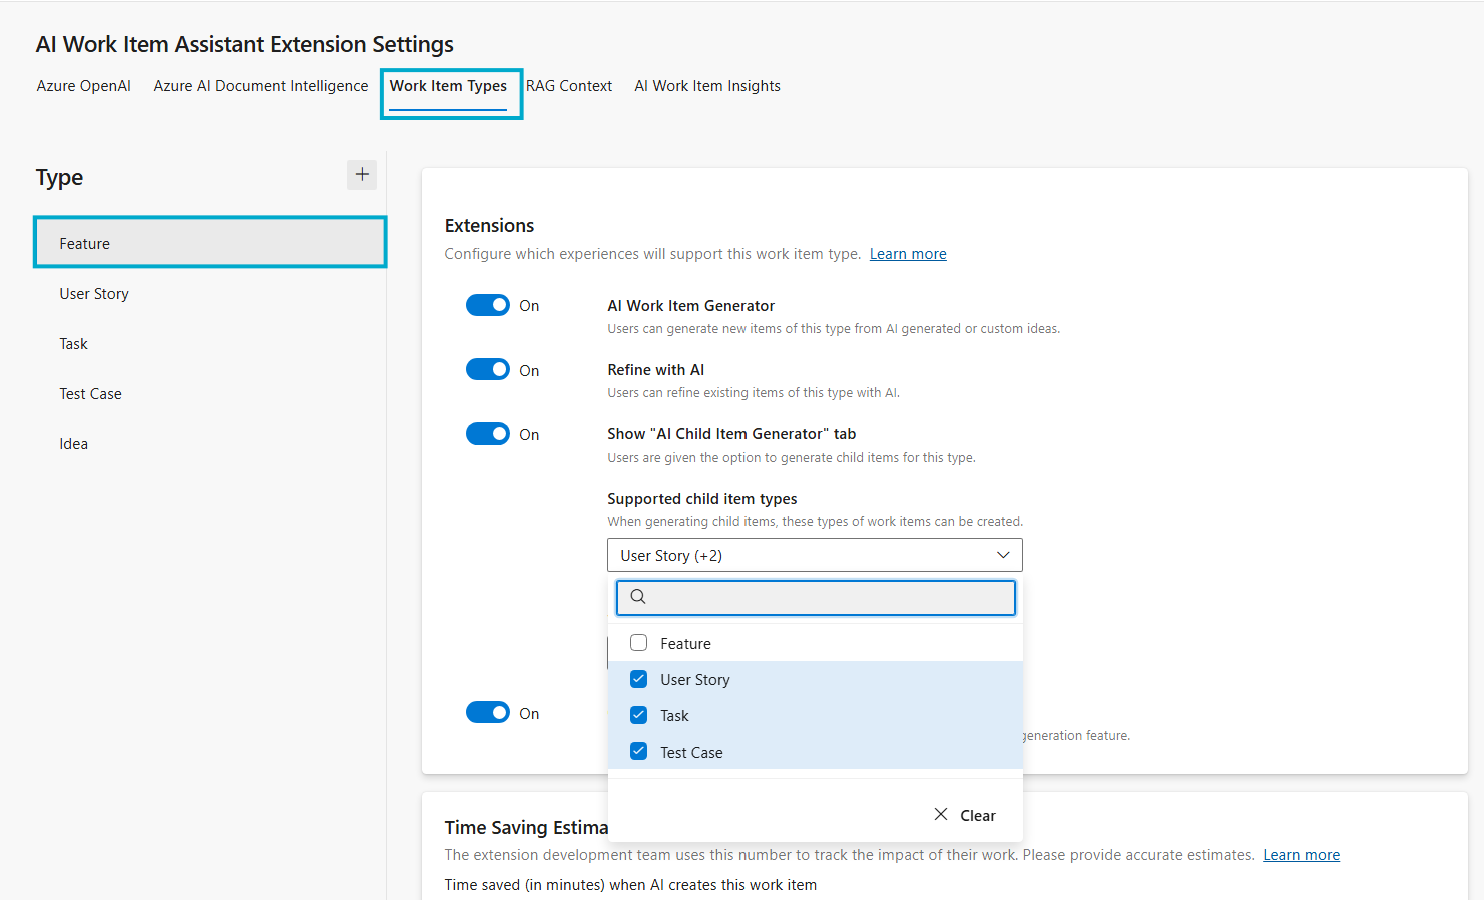Screen dimensions: 1484x900
Task: Click the chevron on the child item types dropdown
Action: [1003, 555]
